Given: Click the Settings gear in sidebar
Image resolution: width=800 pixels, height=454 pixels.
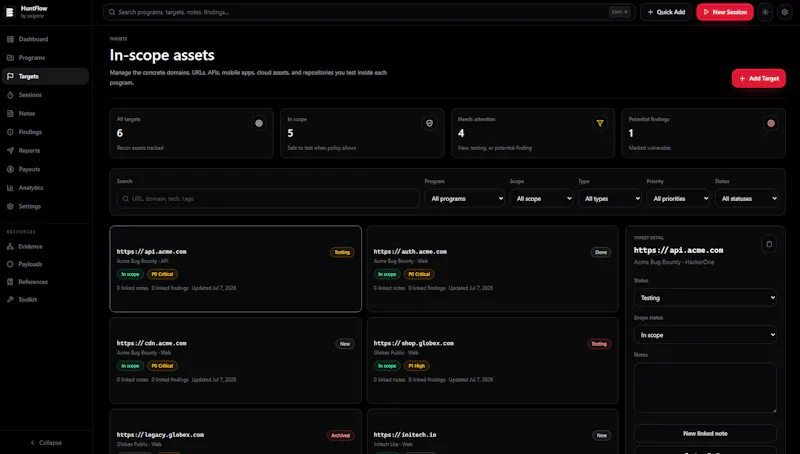Looking at the screenshot, I should tap(10, 207).
